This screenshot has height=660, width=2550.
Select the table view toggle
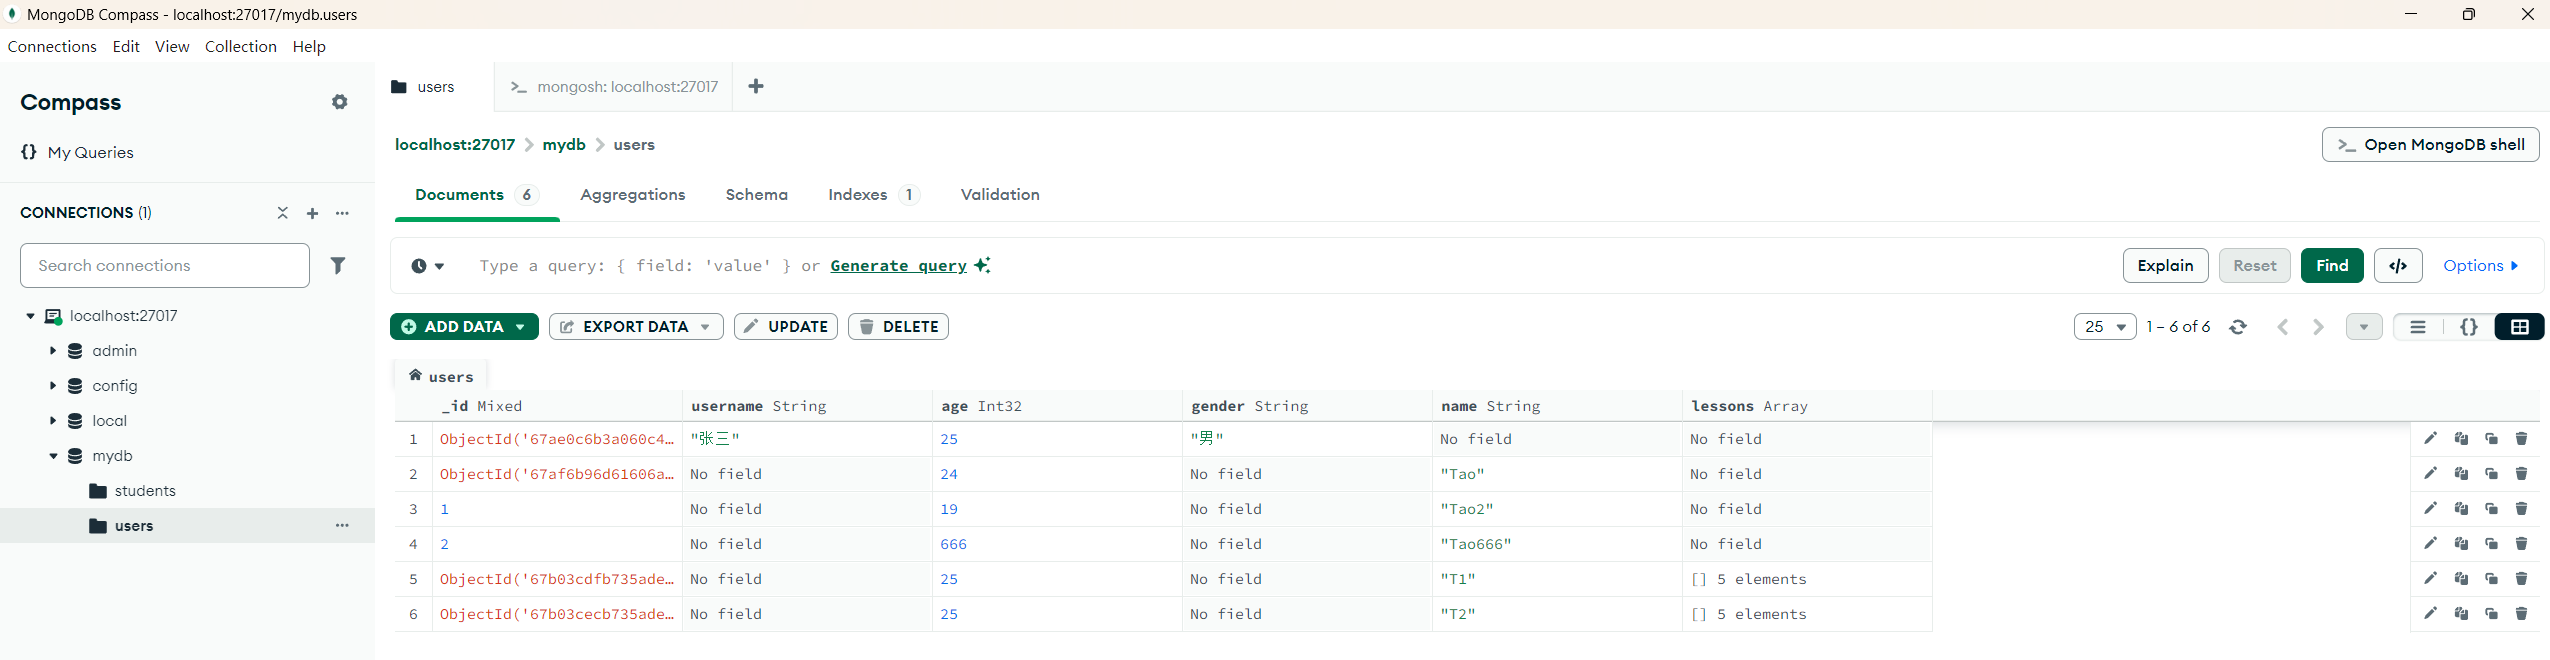click(2519, 327)
